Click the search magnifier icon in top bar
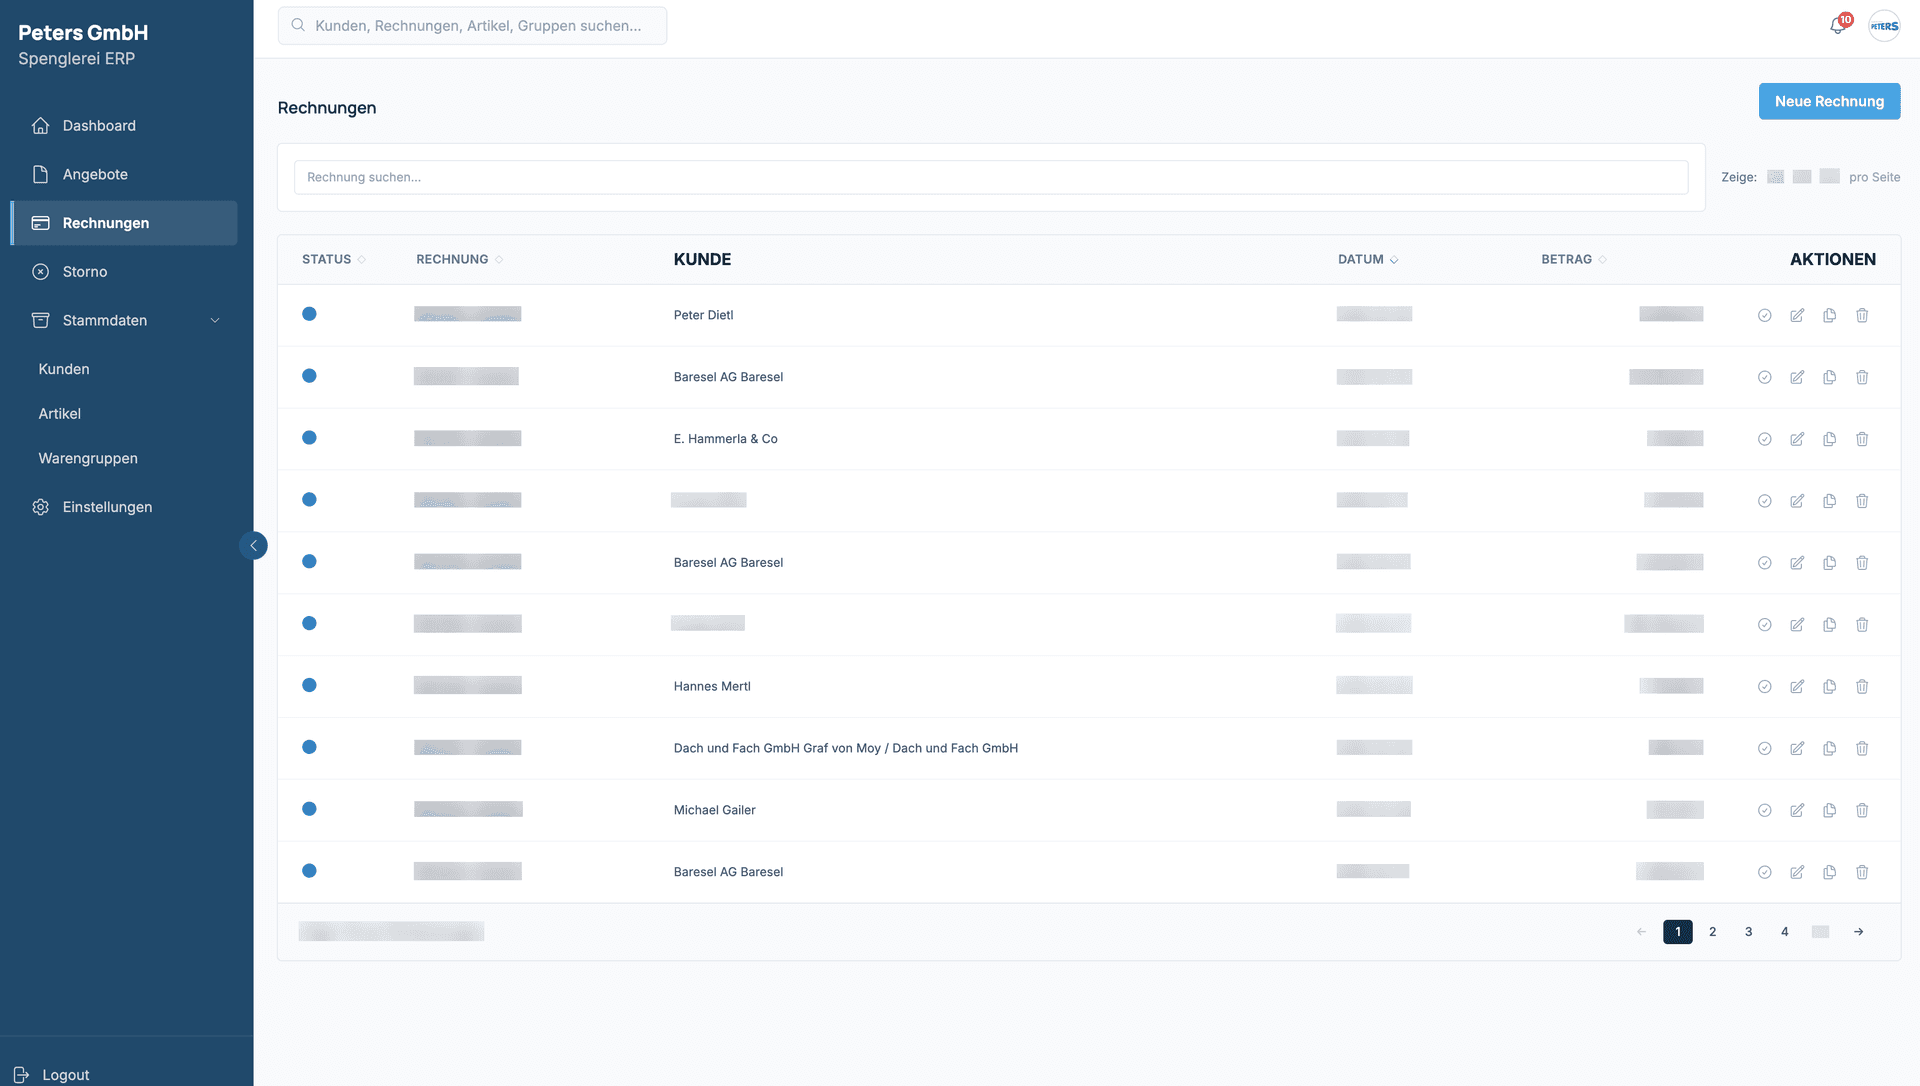This screenshot has height=1086, width=1920. pyautogui.click(x=298, y=25)
